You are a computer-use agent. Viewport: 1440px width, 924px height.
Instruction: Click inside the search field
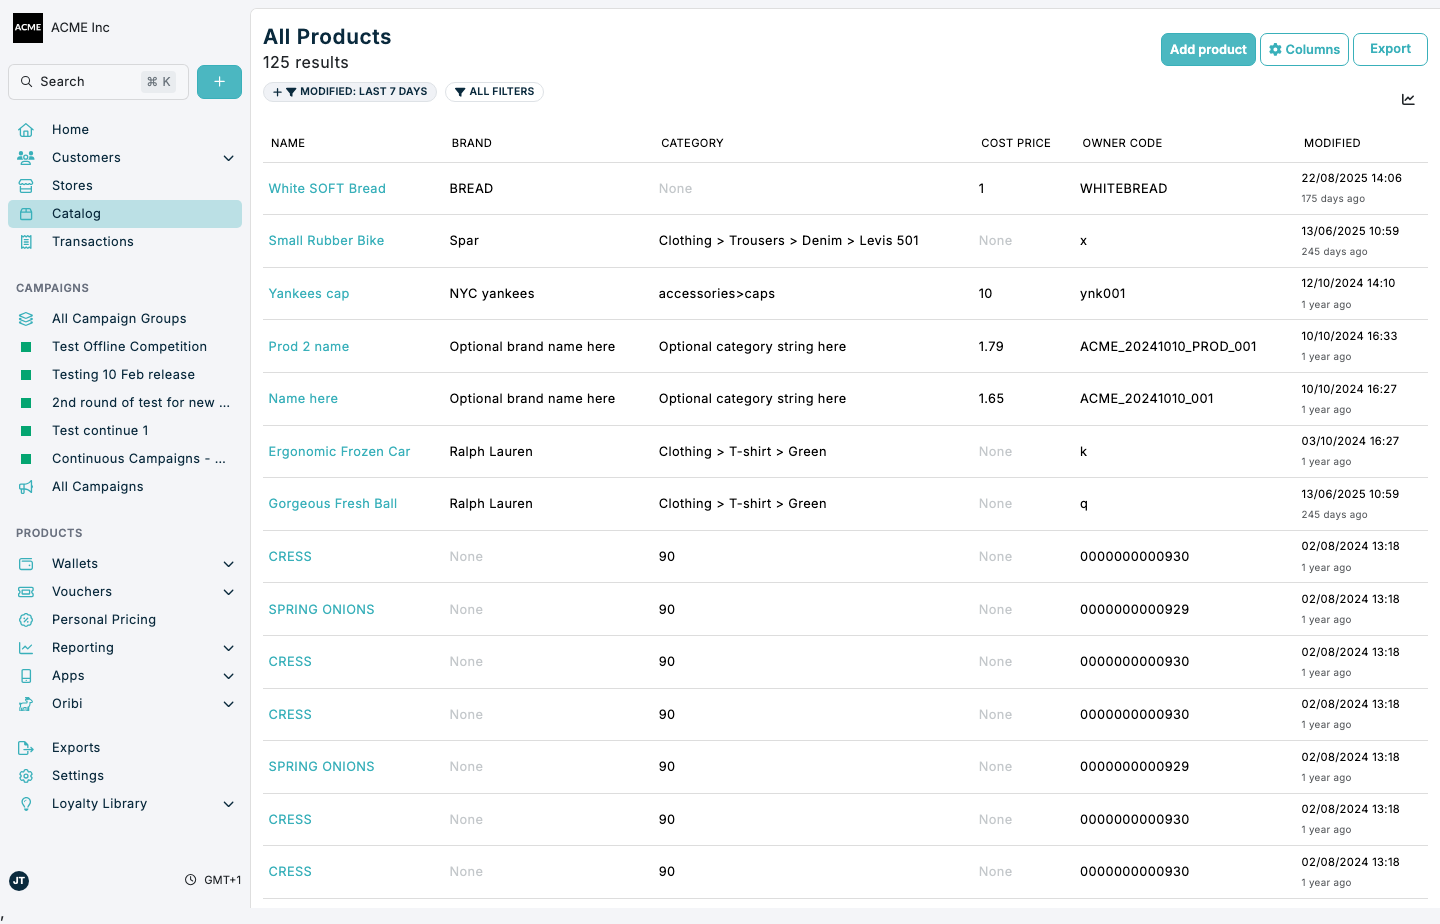[97, 81]
